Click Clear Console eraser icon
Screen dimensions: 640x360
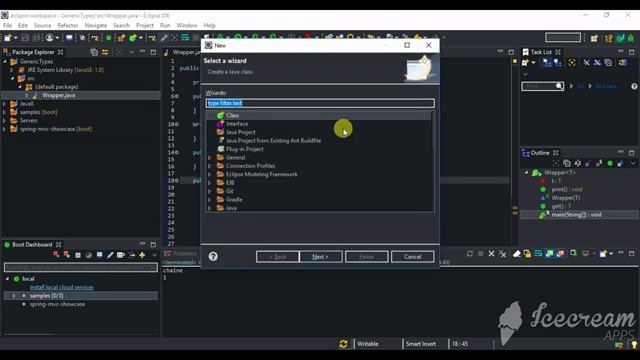tap(517, 254)
